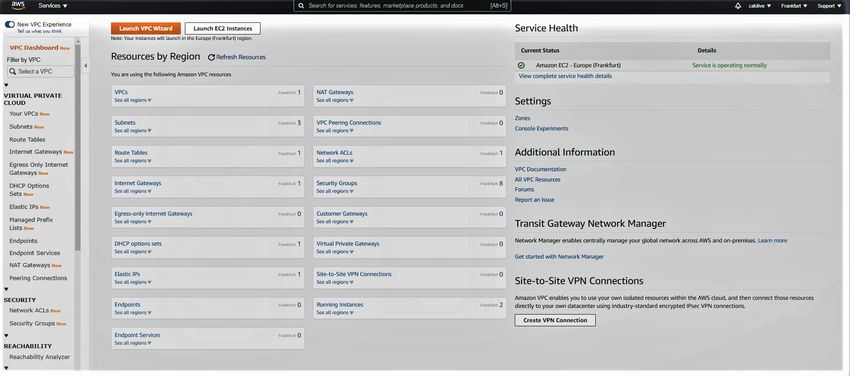Open NAT Gateways in the sidebar
The image size is (850, 376).
(x=30, y=265)
